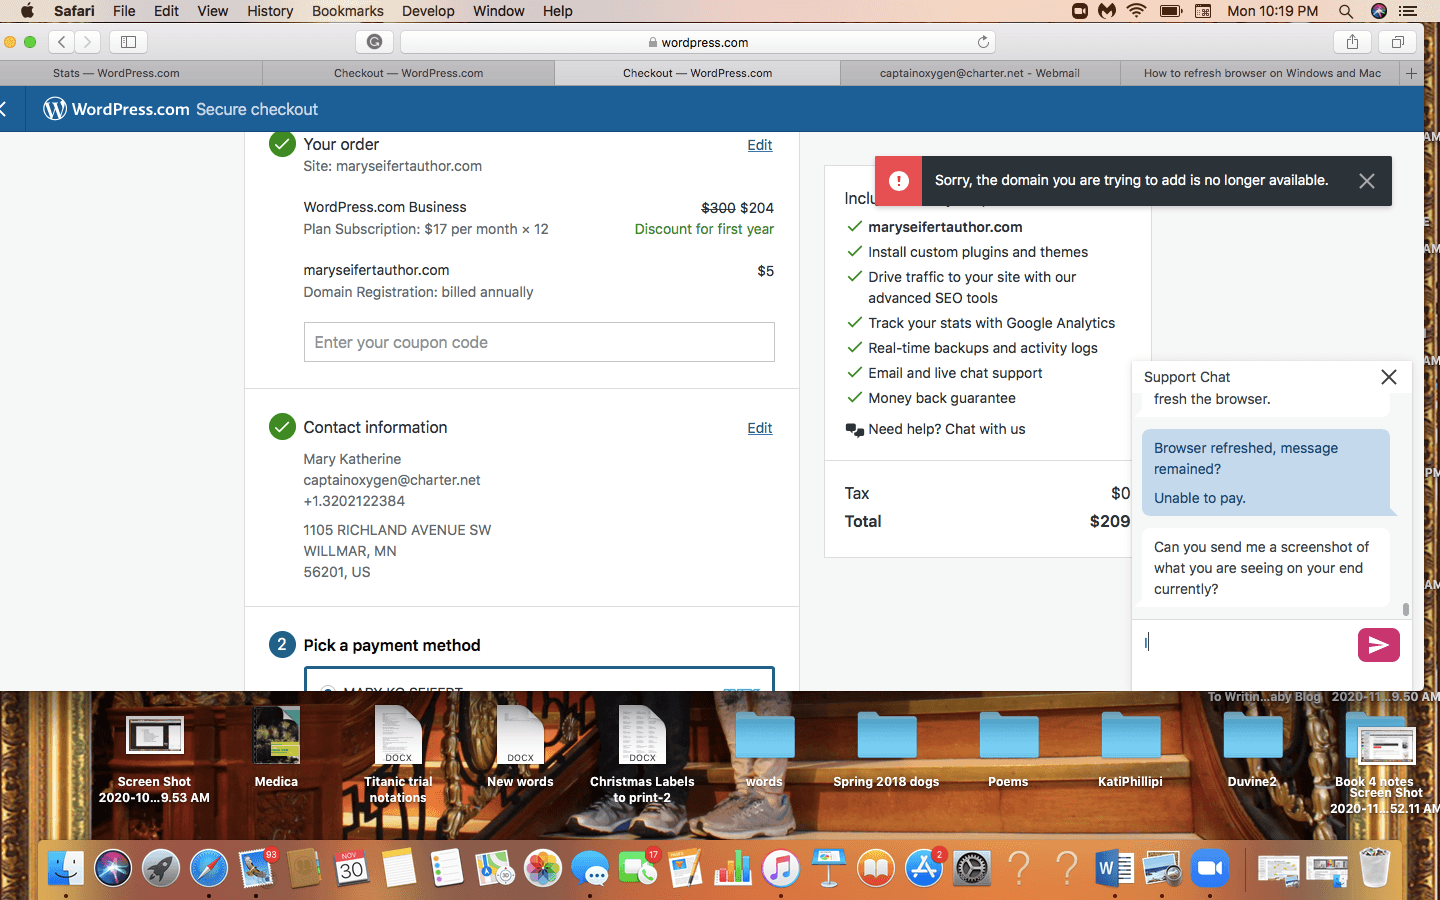The width and height of the screenshot is (1440, 900).
Task: Select the 'Spring 2018 dogs' desktop folder
Action: point(886,750)
